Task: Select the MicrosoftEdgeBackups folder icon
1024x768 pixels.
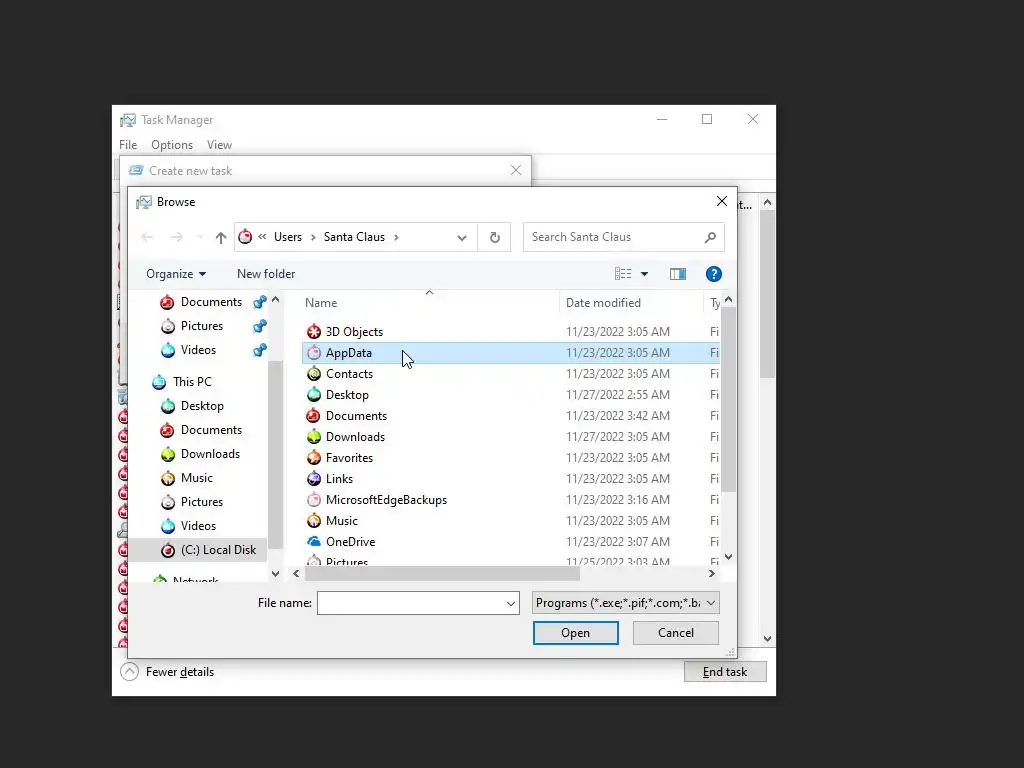Action: pyautogui.click(x=314, y=499)
